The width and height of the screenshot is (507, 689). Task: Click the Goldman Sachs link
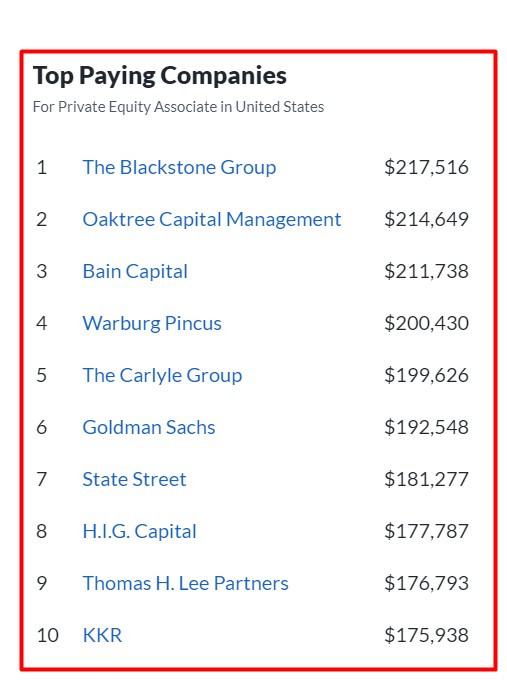pyautogui.click(x=149, y=427)
